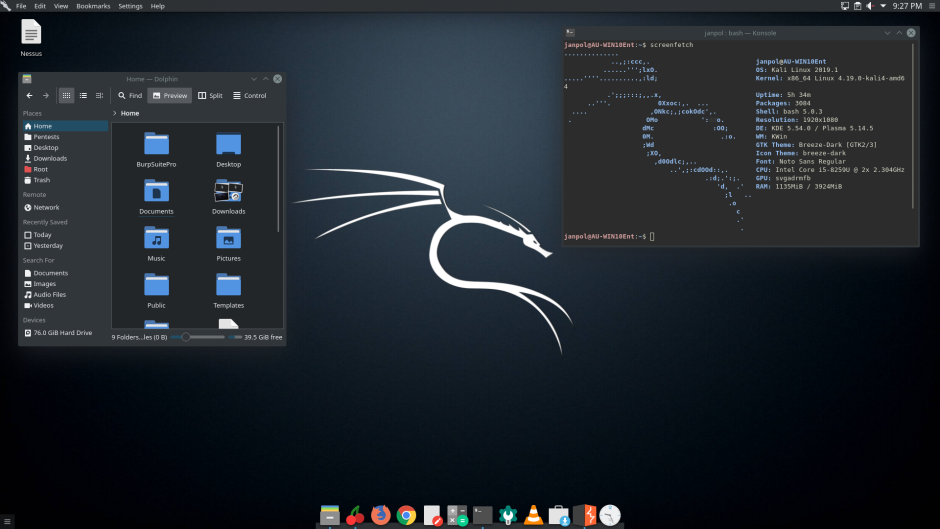Launch Burp Suite from the dock
This screenshot has width=940, height=529.
[x=585, y=515]
